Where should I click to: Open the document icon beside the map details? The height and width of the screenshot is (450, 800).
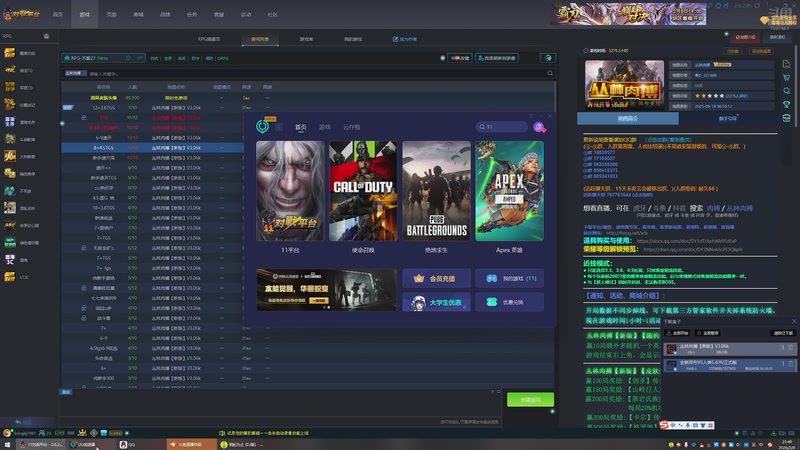pos(786,64)
